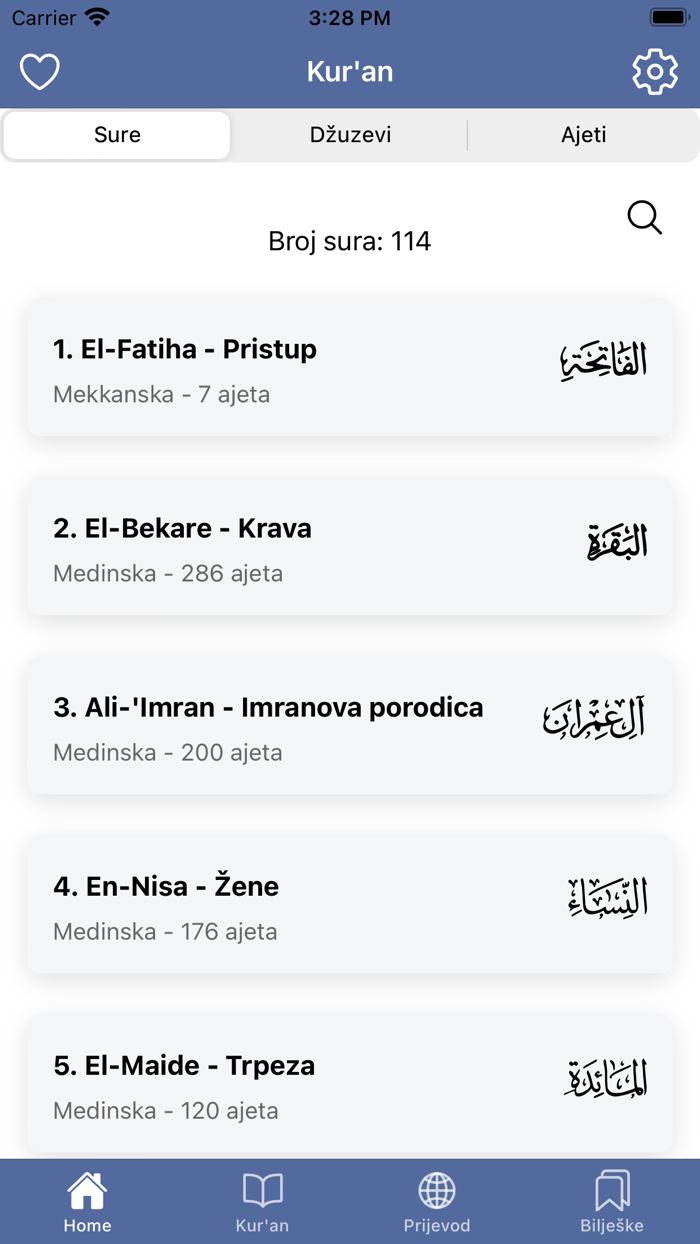Image resolution: width=700 pixels, height=1244 pixels.
Task: Switch to the Džuzevi tab
Action: [x=348, y=134]
